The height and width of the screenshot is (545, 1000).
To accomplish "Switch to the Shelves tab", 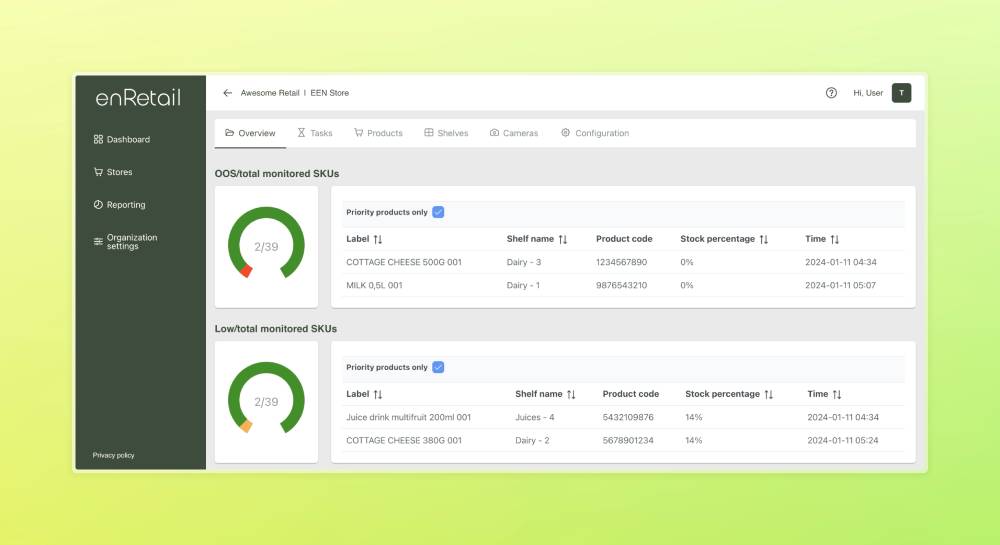I will 446,133.
